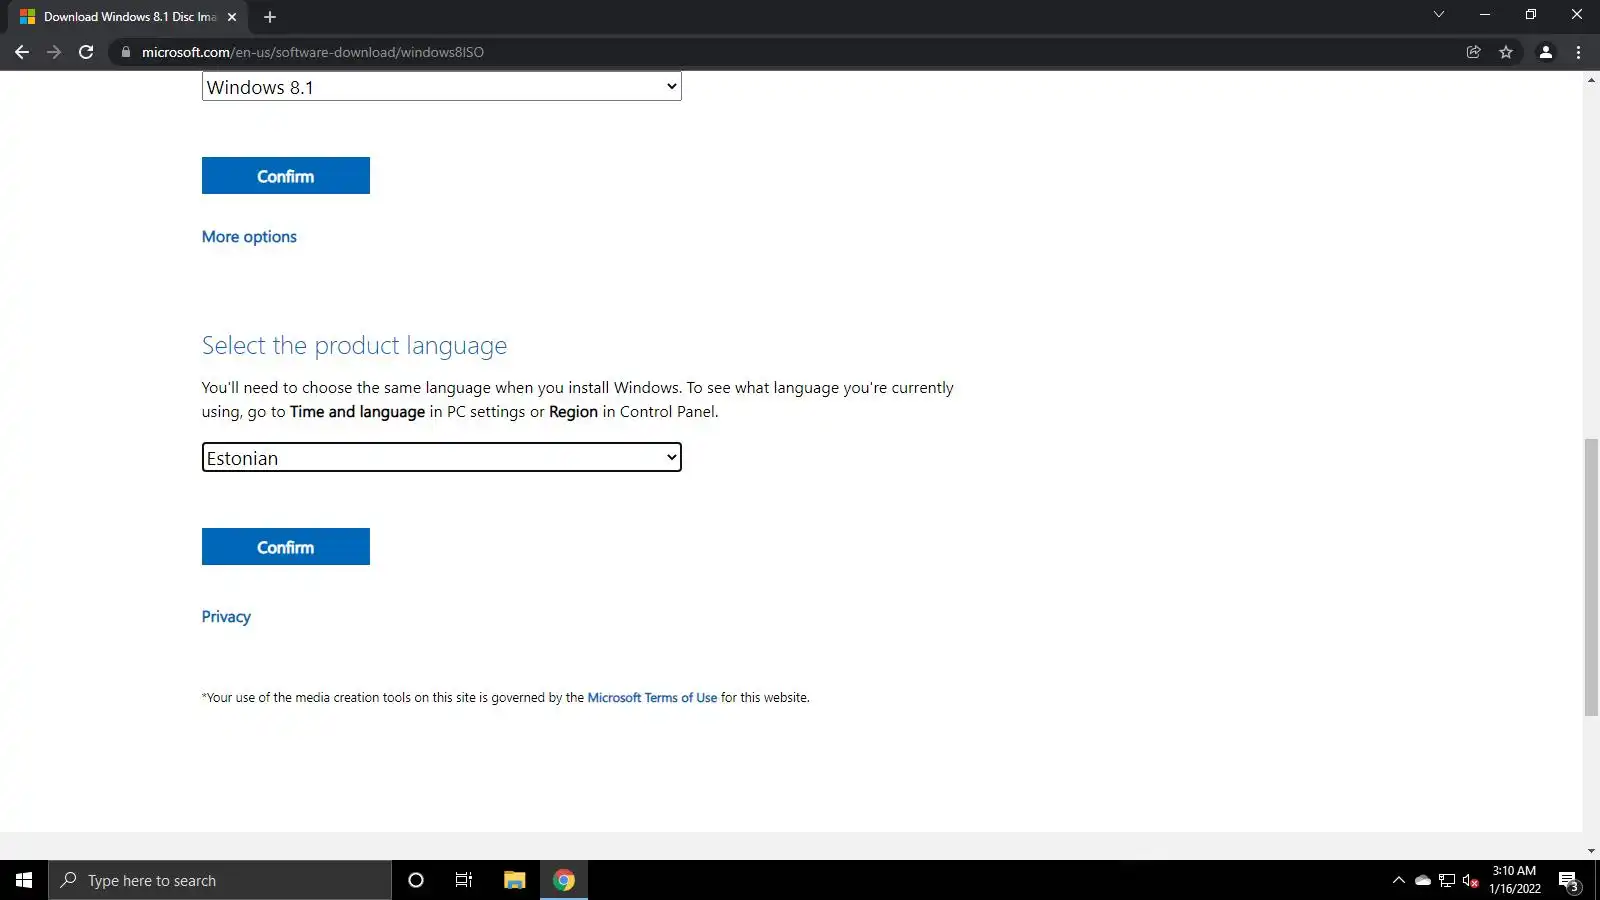
Task: View site security lock information
Action: [x=125, y=52]
